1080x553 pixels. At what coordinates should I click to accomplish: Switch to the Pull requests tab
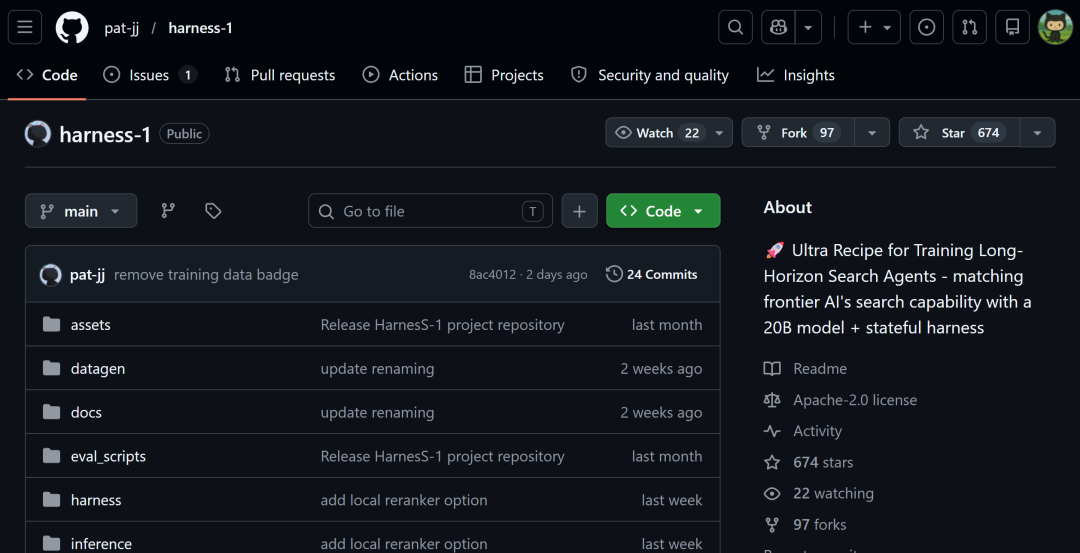pyautogui.click(x=280, y=75)
